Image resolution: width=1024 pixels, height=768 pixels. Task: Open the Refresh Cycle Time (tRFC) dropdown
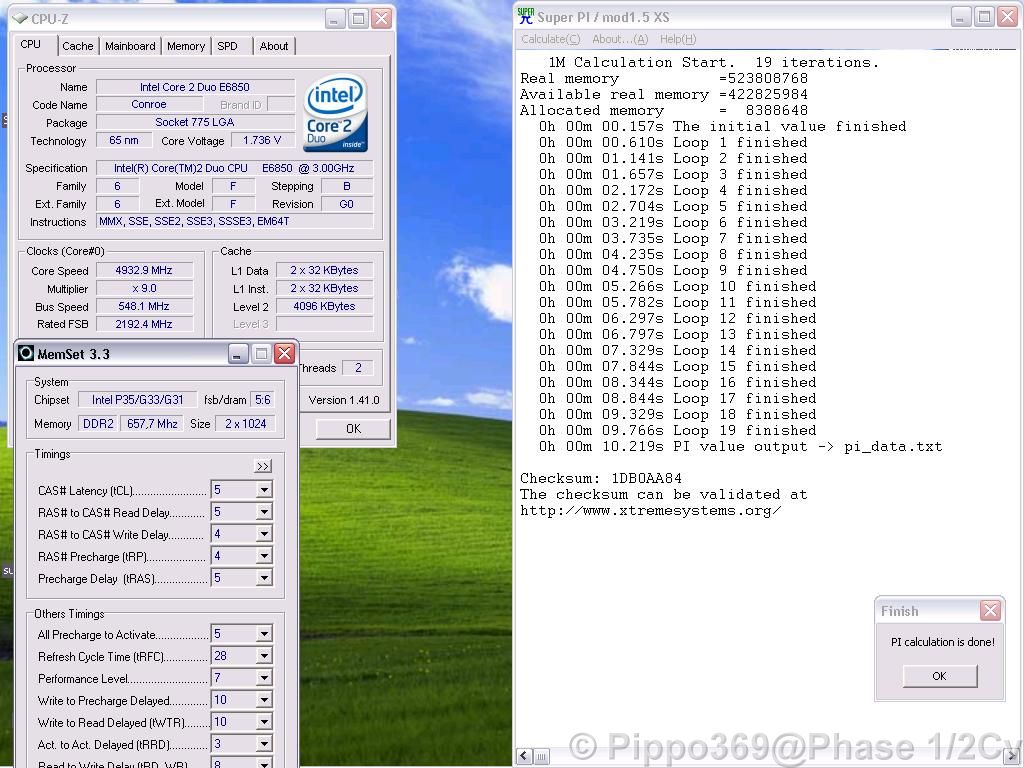tap(264, 656)
